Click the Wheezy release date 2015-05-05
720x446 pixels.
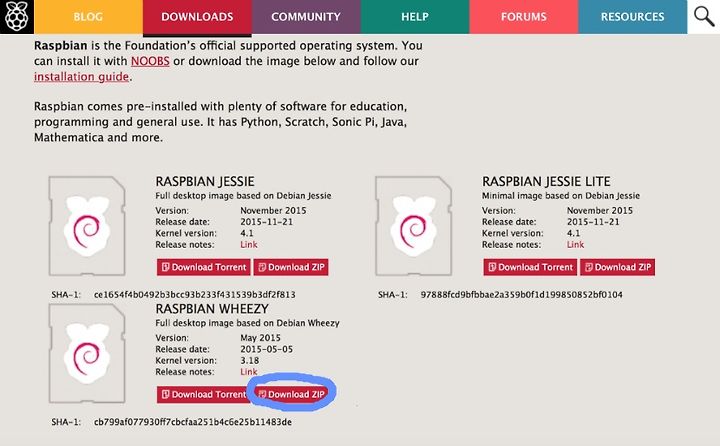266,349
